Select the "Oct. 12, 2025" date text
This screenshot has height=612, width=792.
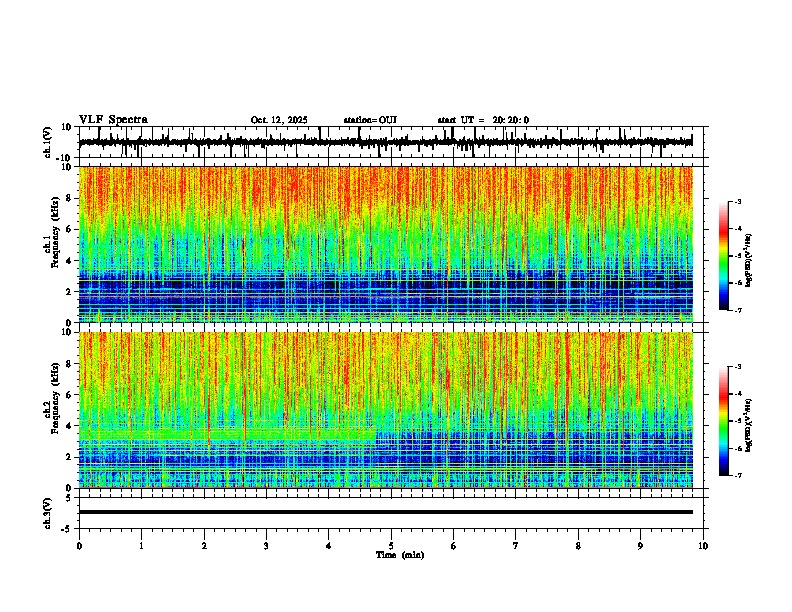click(279, 120)
